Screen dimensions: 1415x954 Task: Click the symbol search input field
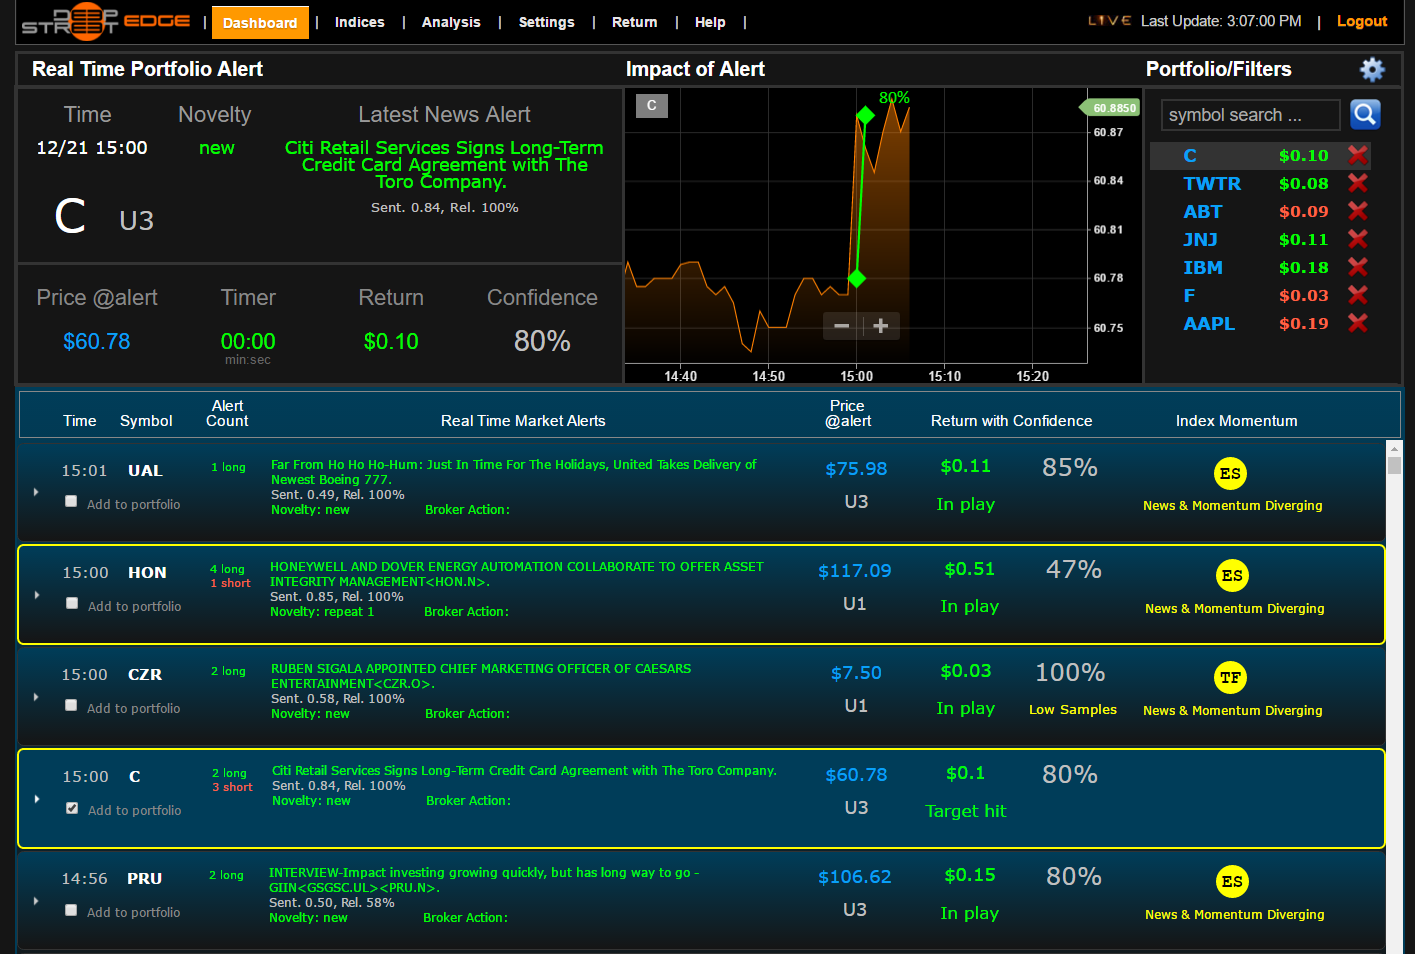point(1249,115)
